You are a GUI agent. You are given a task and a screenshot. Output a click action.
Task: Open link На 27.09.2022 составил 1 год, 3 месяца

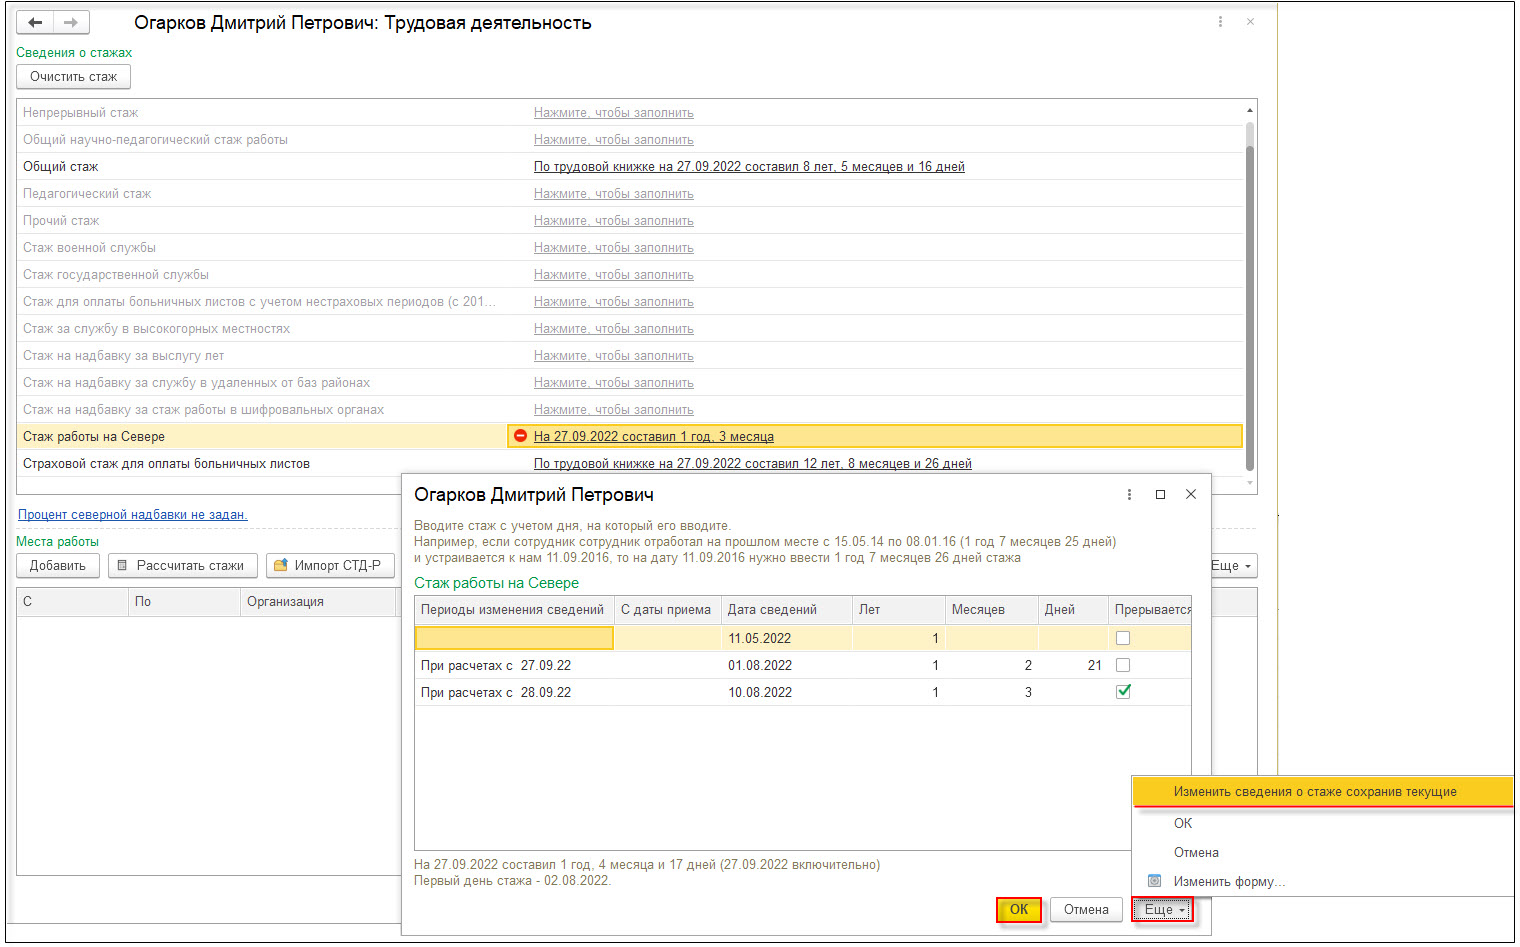point(654,436)
